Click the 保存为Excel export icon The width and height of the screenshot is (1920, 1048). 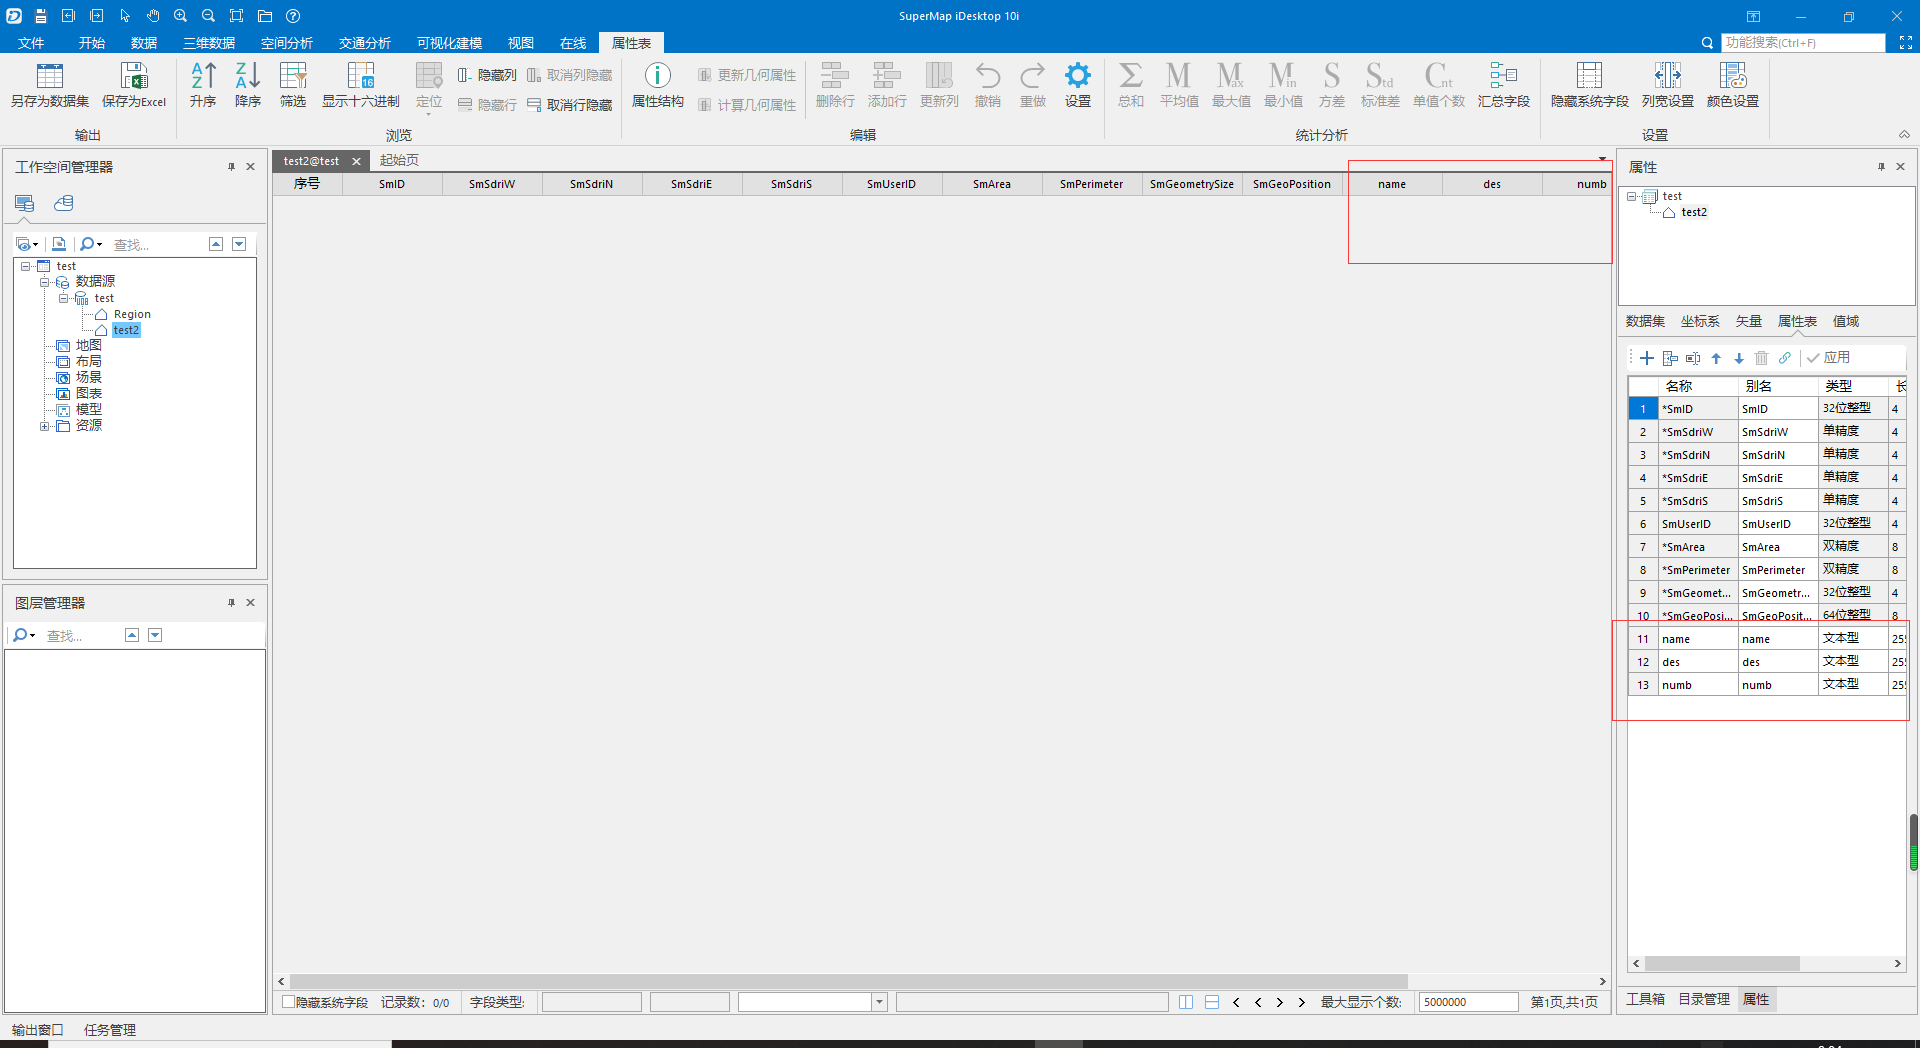[x=134, y=76]
